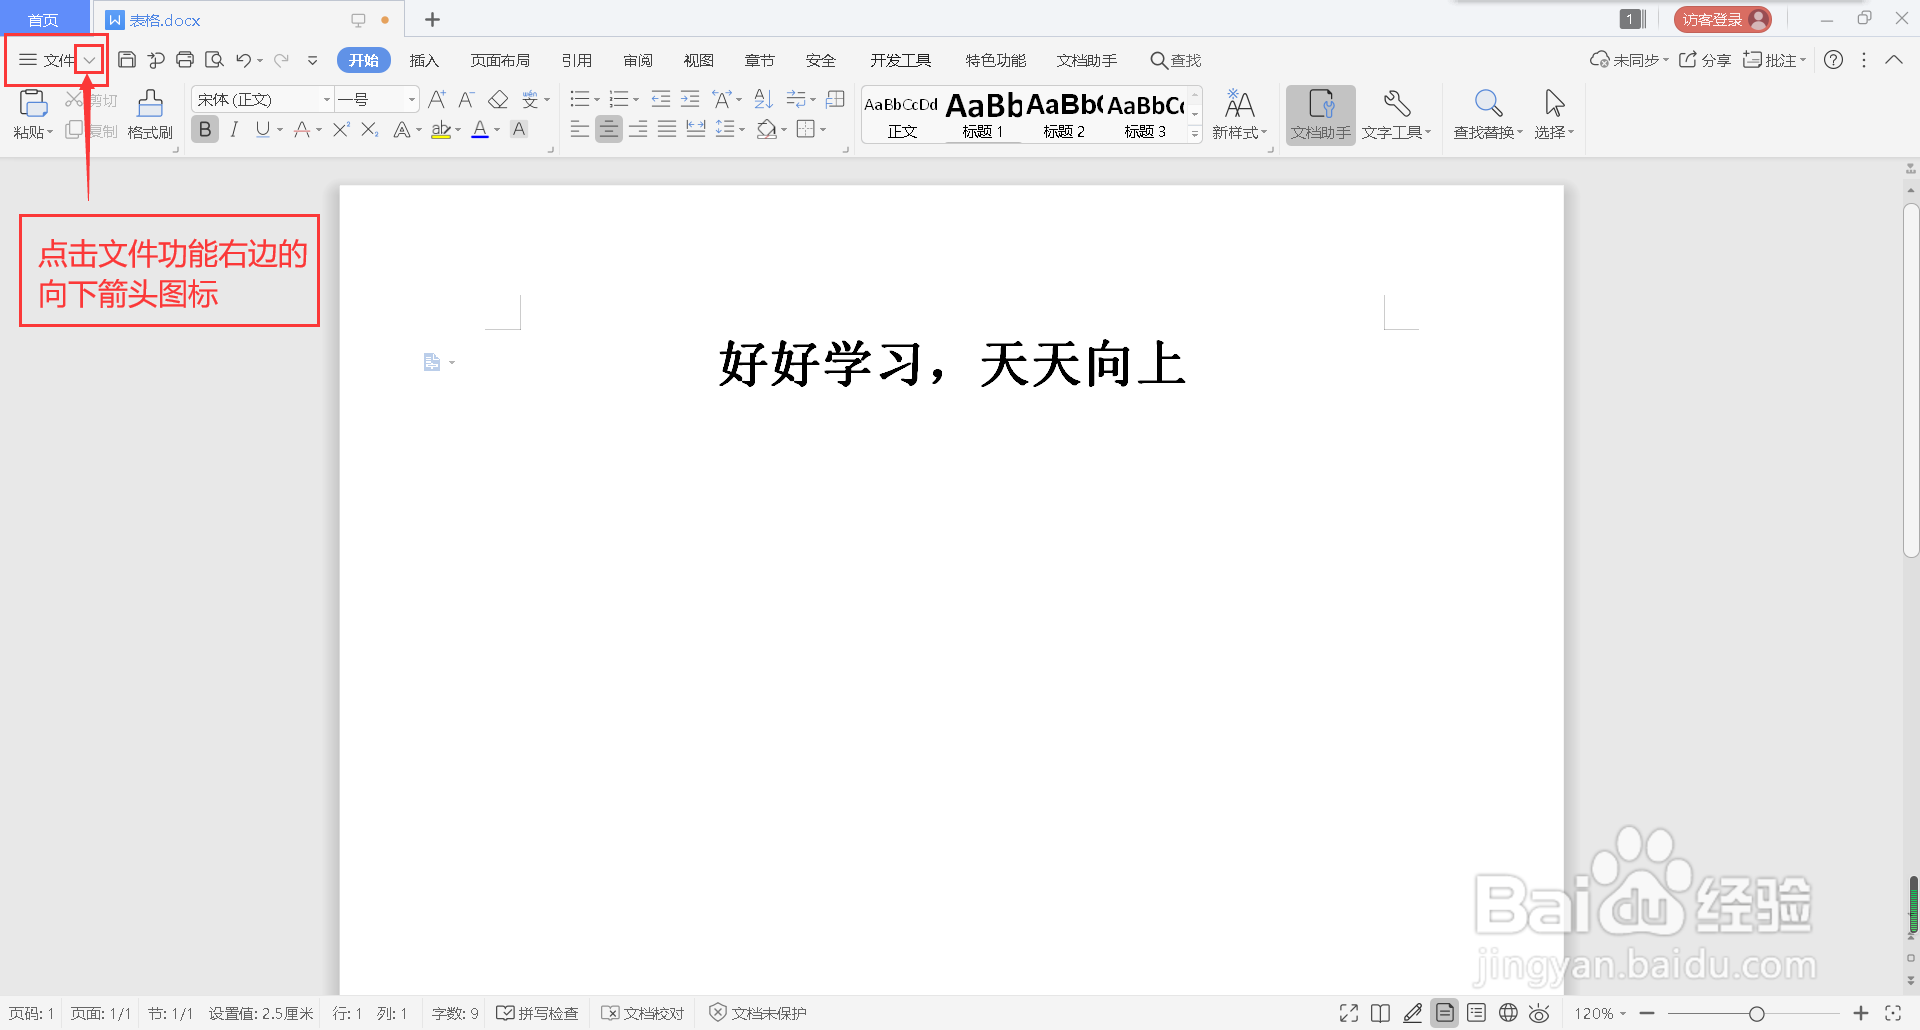Toggle bold formatting

click(x=204, y=128)
